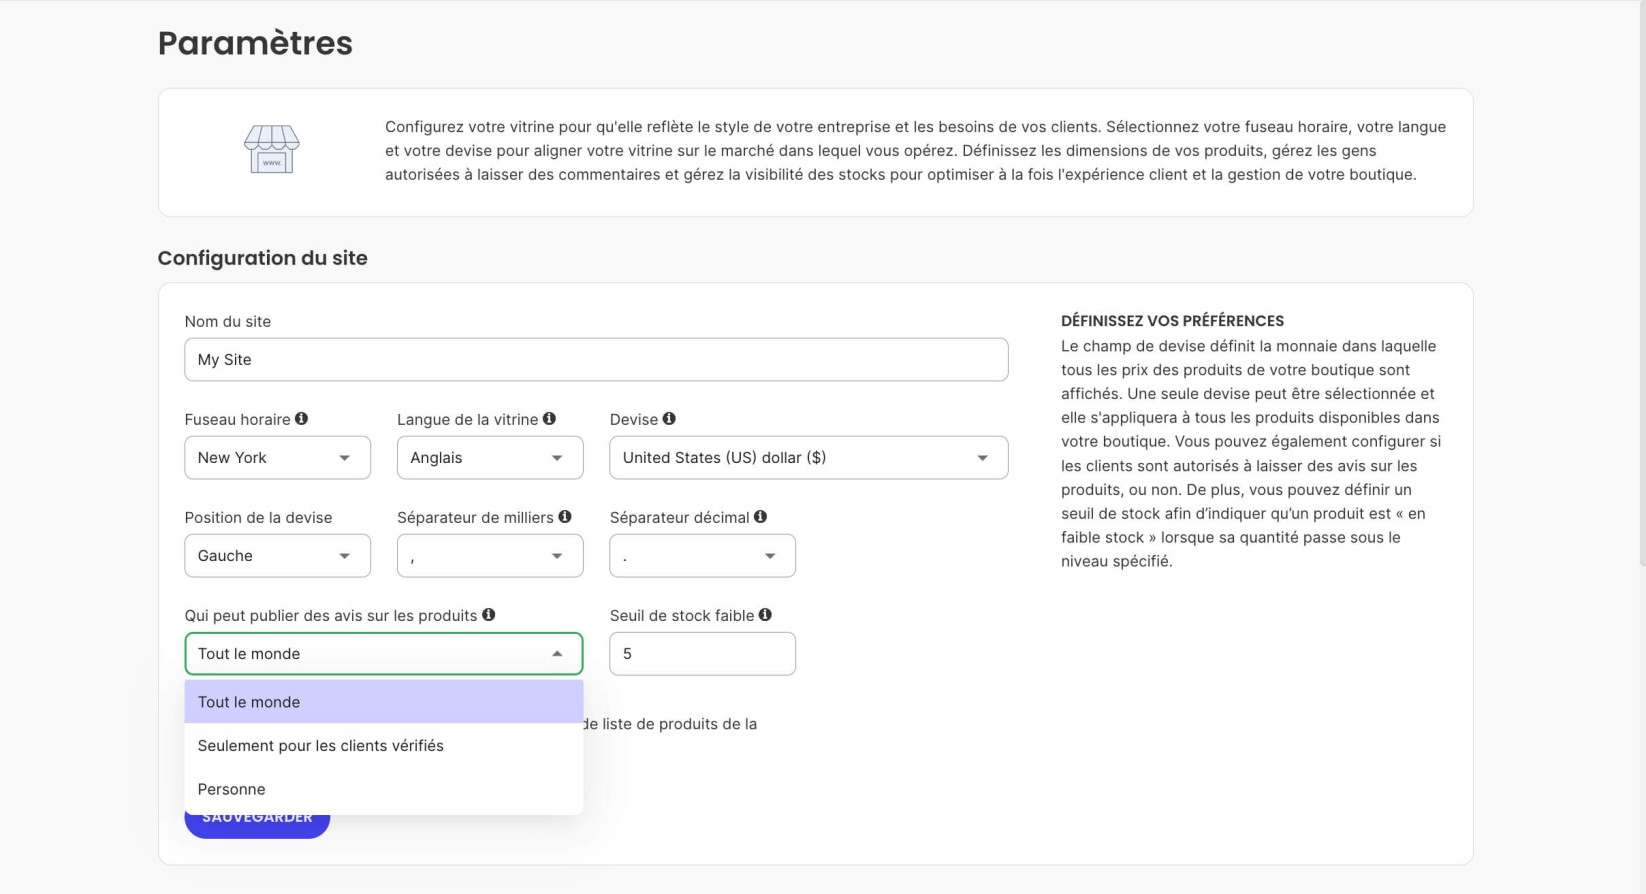Click the Configuration du site heading

(x=262, y=258)
